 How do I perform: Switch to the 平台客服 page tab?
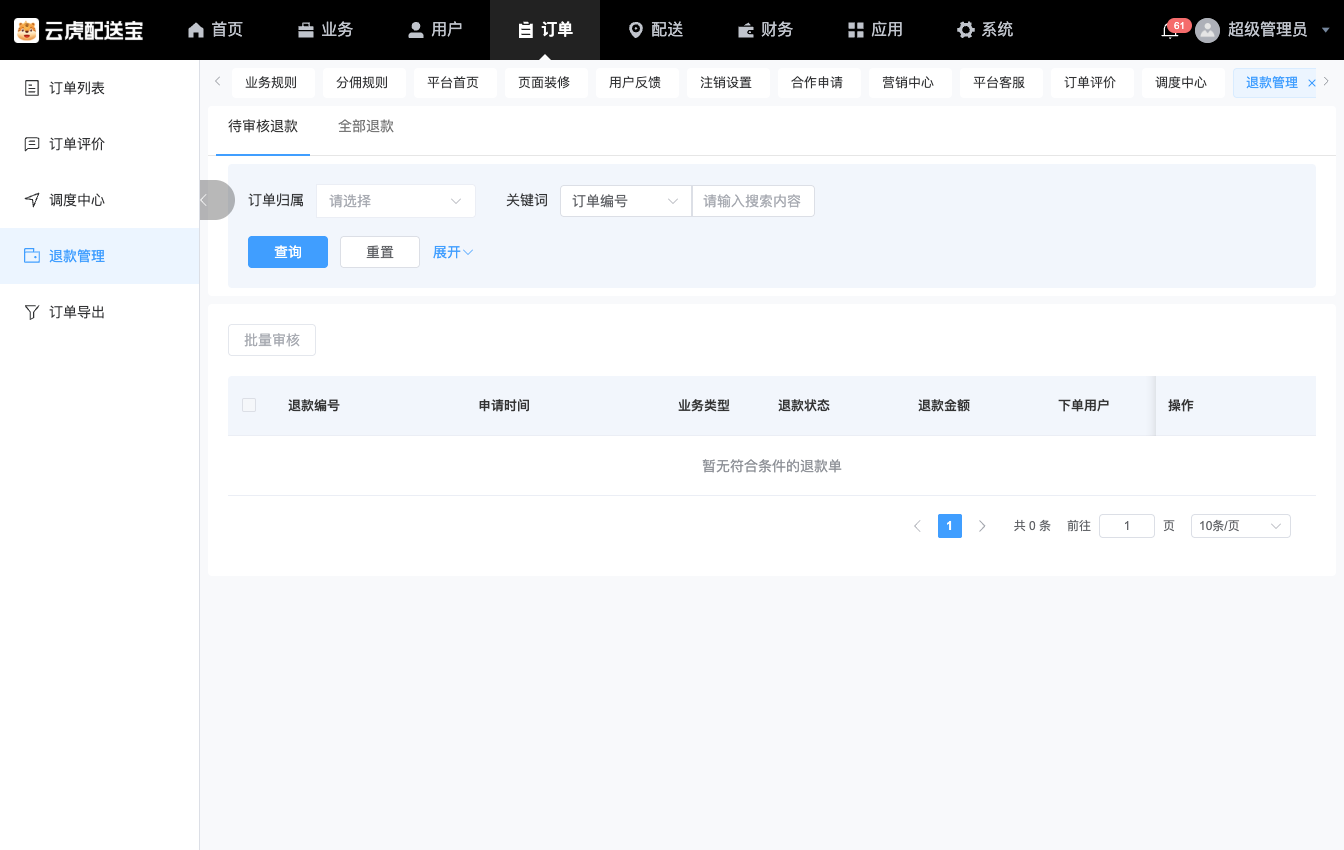pos(999,83)
